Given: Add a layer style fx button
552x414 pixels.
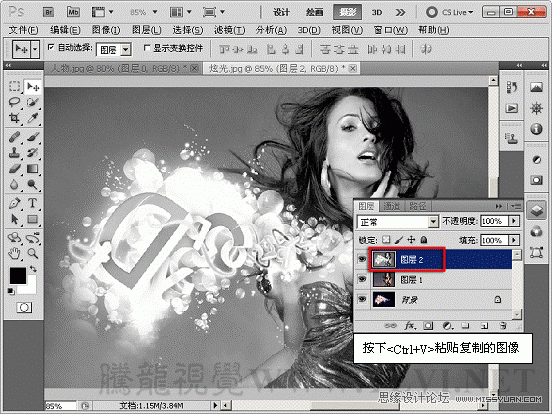Looking at the screenshot, I should (x=410, y=326).
